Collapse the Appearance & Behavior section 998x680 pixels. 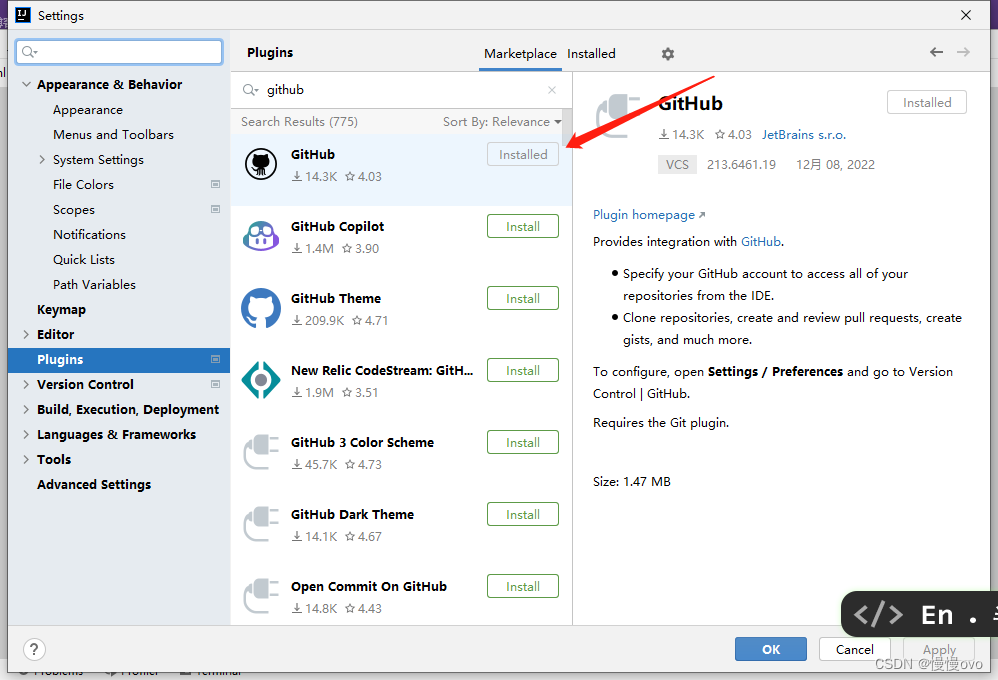pos(26,84)
